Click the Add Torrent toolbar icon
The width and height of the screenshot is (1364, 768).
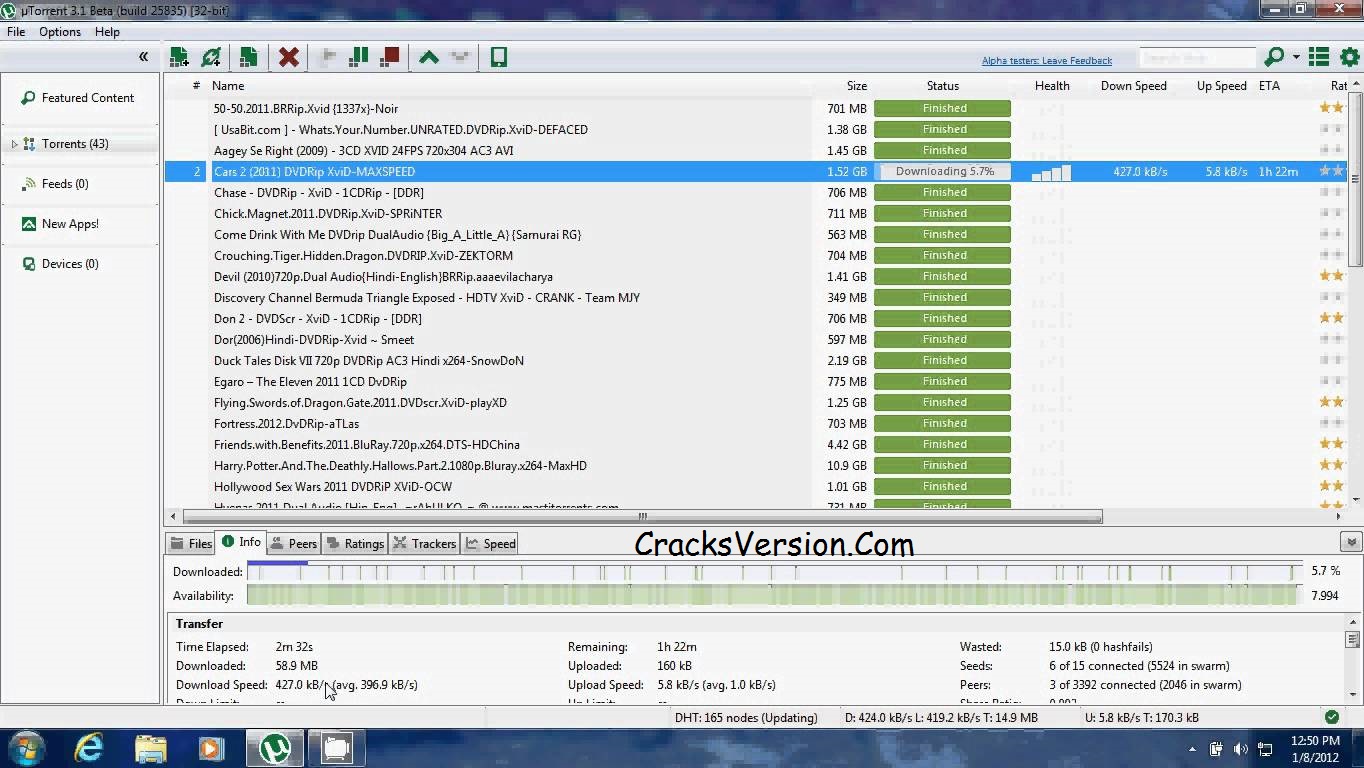click(179, 57)
